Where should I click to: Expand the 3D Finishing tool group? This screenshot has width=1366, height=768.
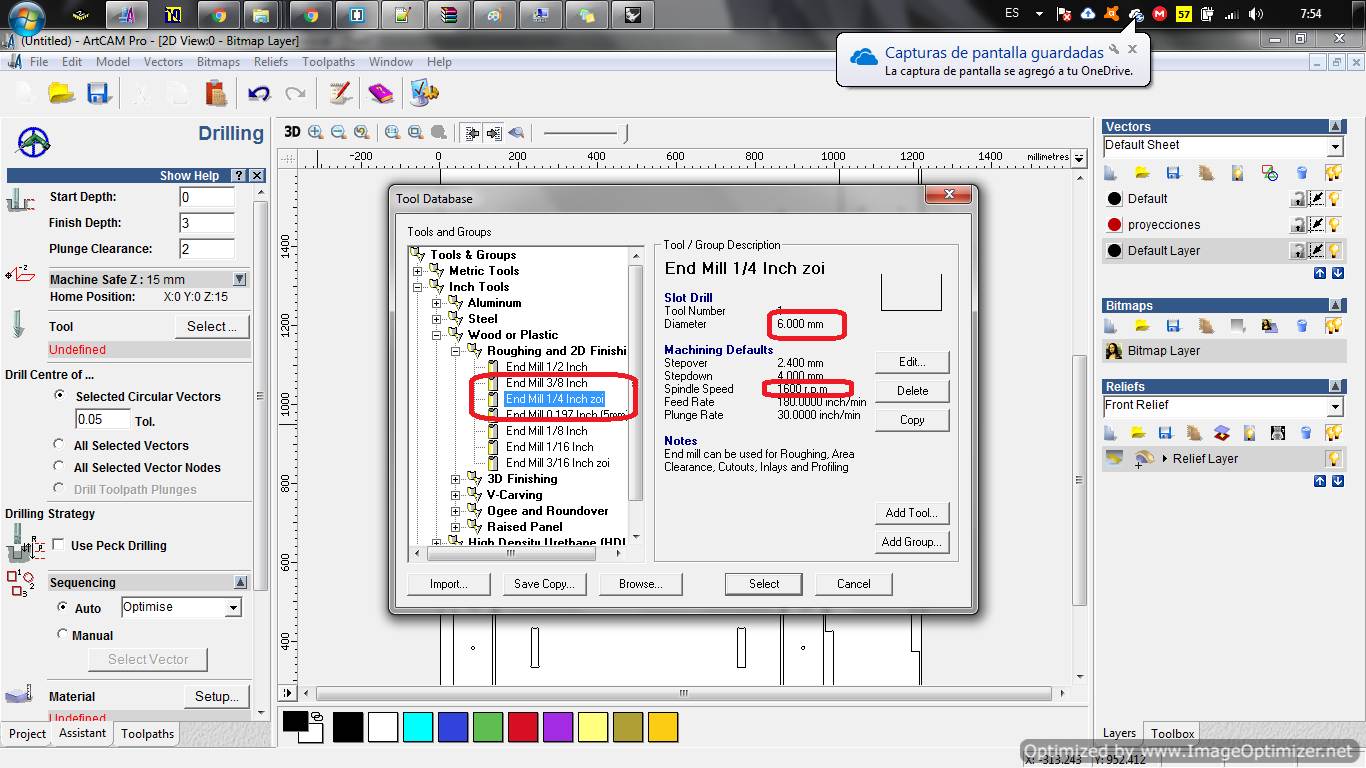(x=456, y=479)
